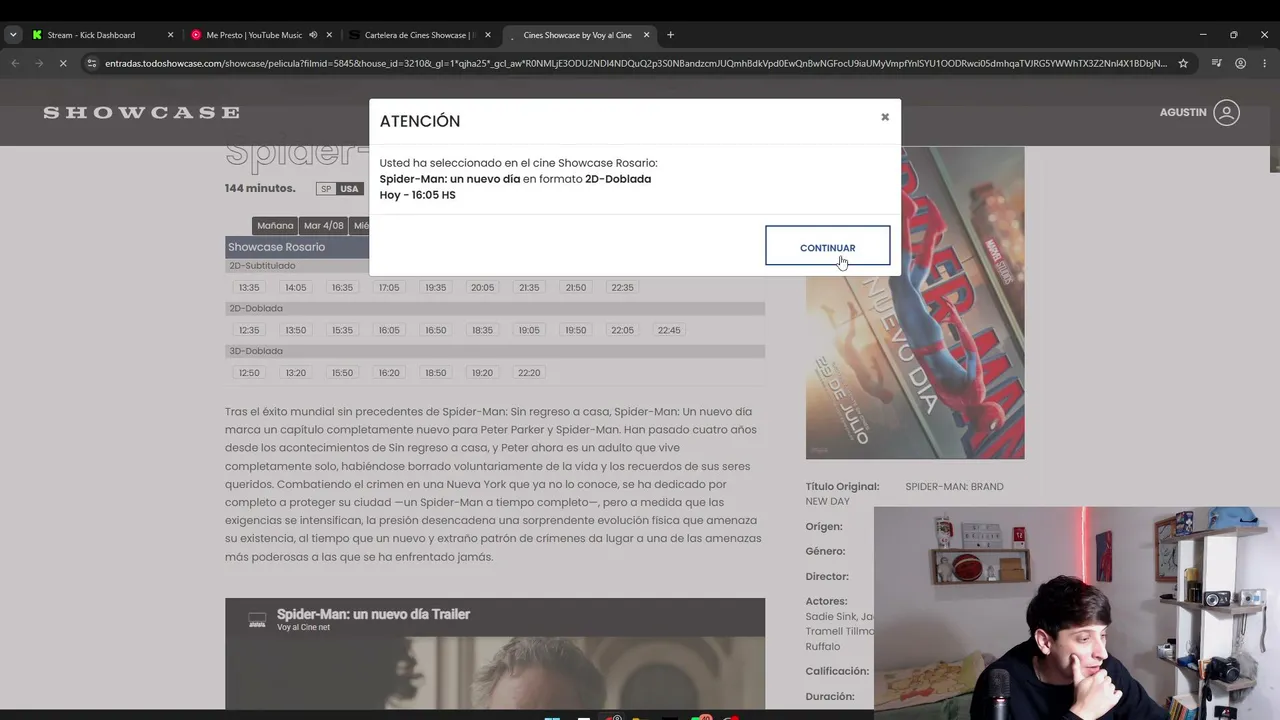This screenshot has width=1280, height=720.
Task: Pick the 20:05 2D-Subtitulado showtime
Action: [483, 287]
